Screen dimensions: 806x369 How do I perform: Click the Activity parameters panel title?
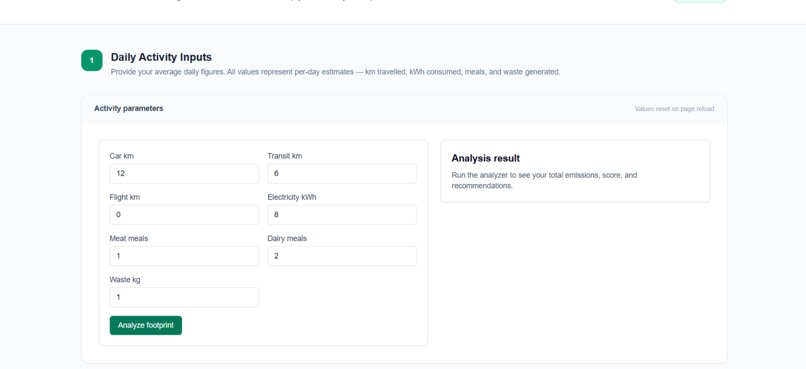click(129, 108)
